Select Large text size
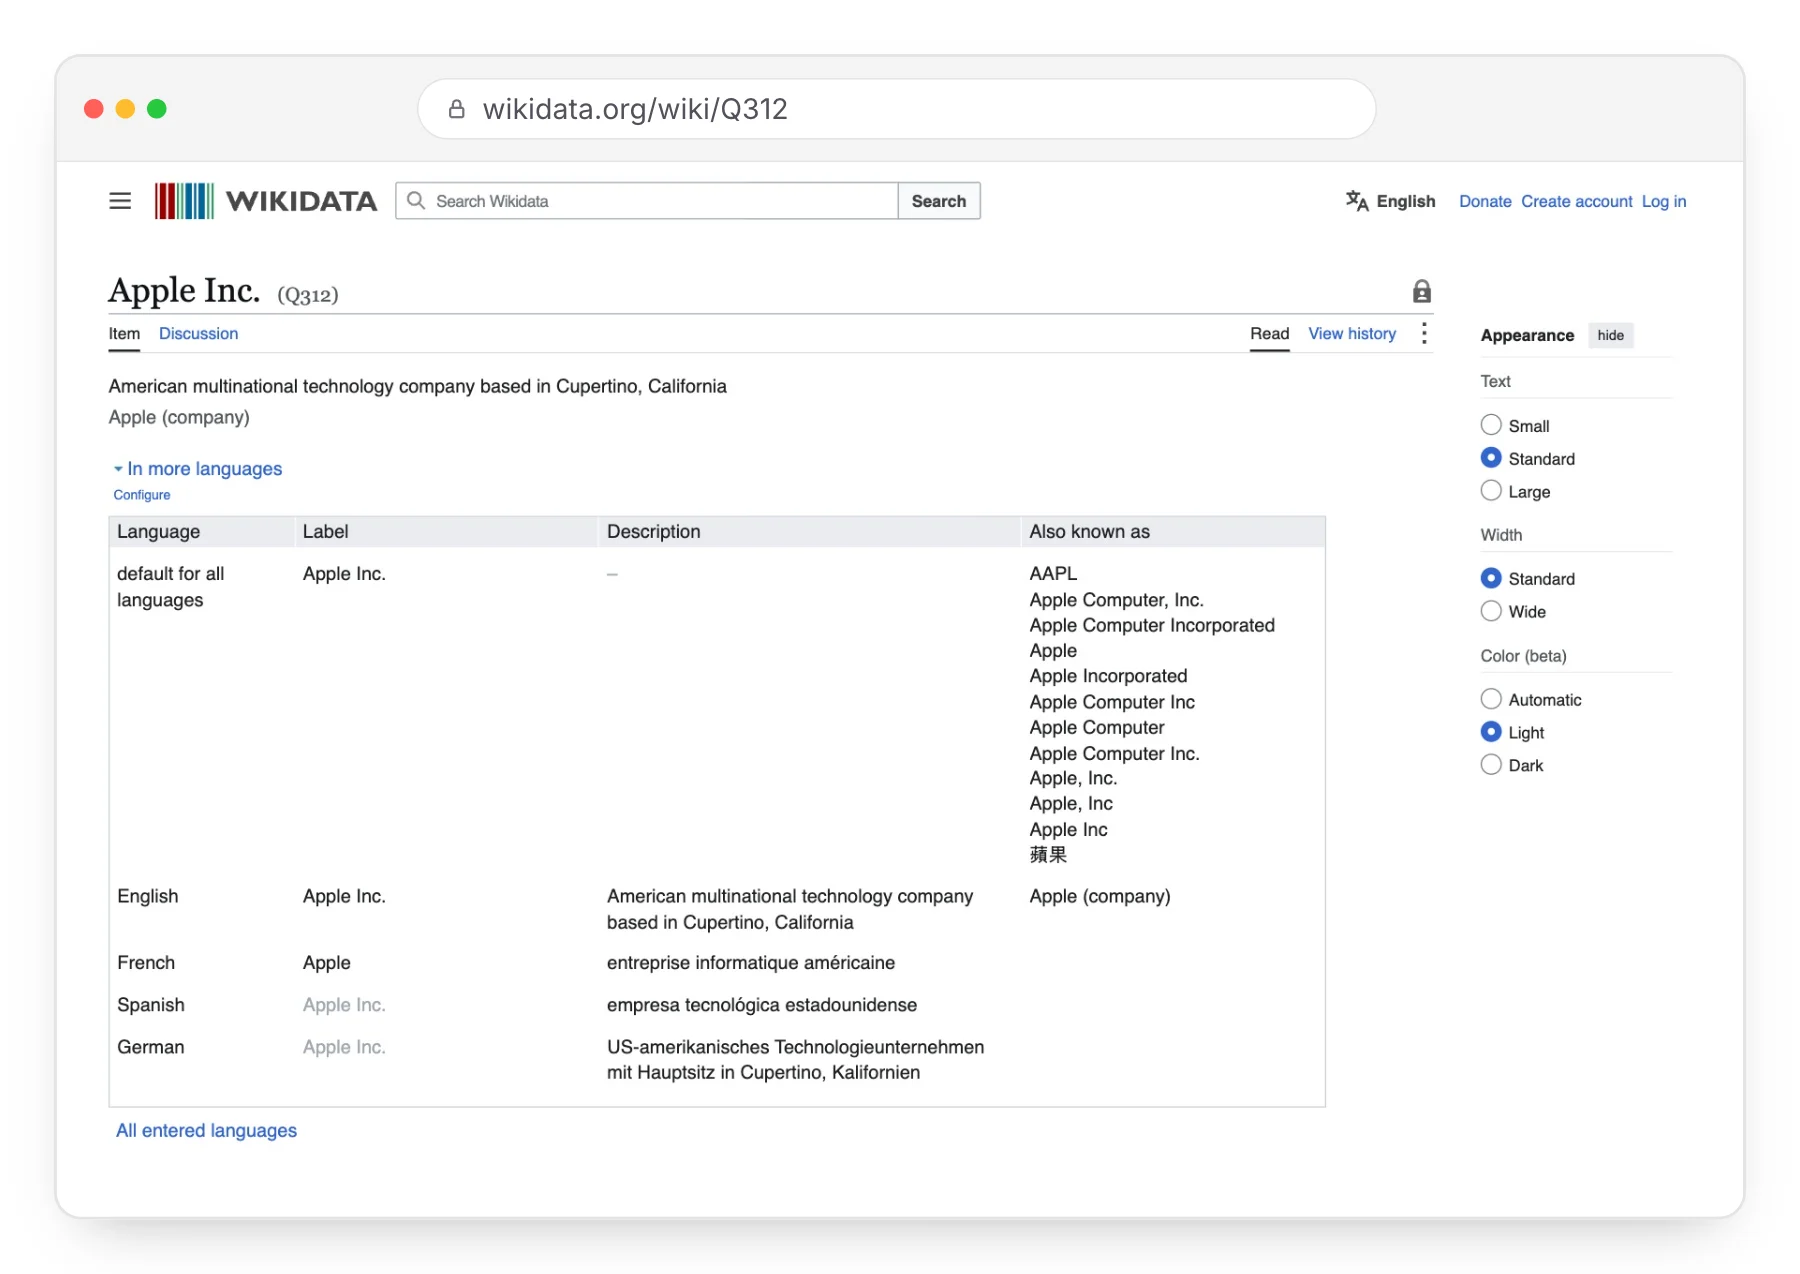Screen dimensions: 1800x1274 point(1490,491)
